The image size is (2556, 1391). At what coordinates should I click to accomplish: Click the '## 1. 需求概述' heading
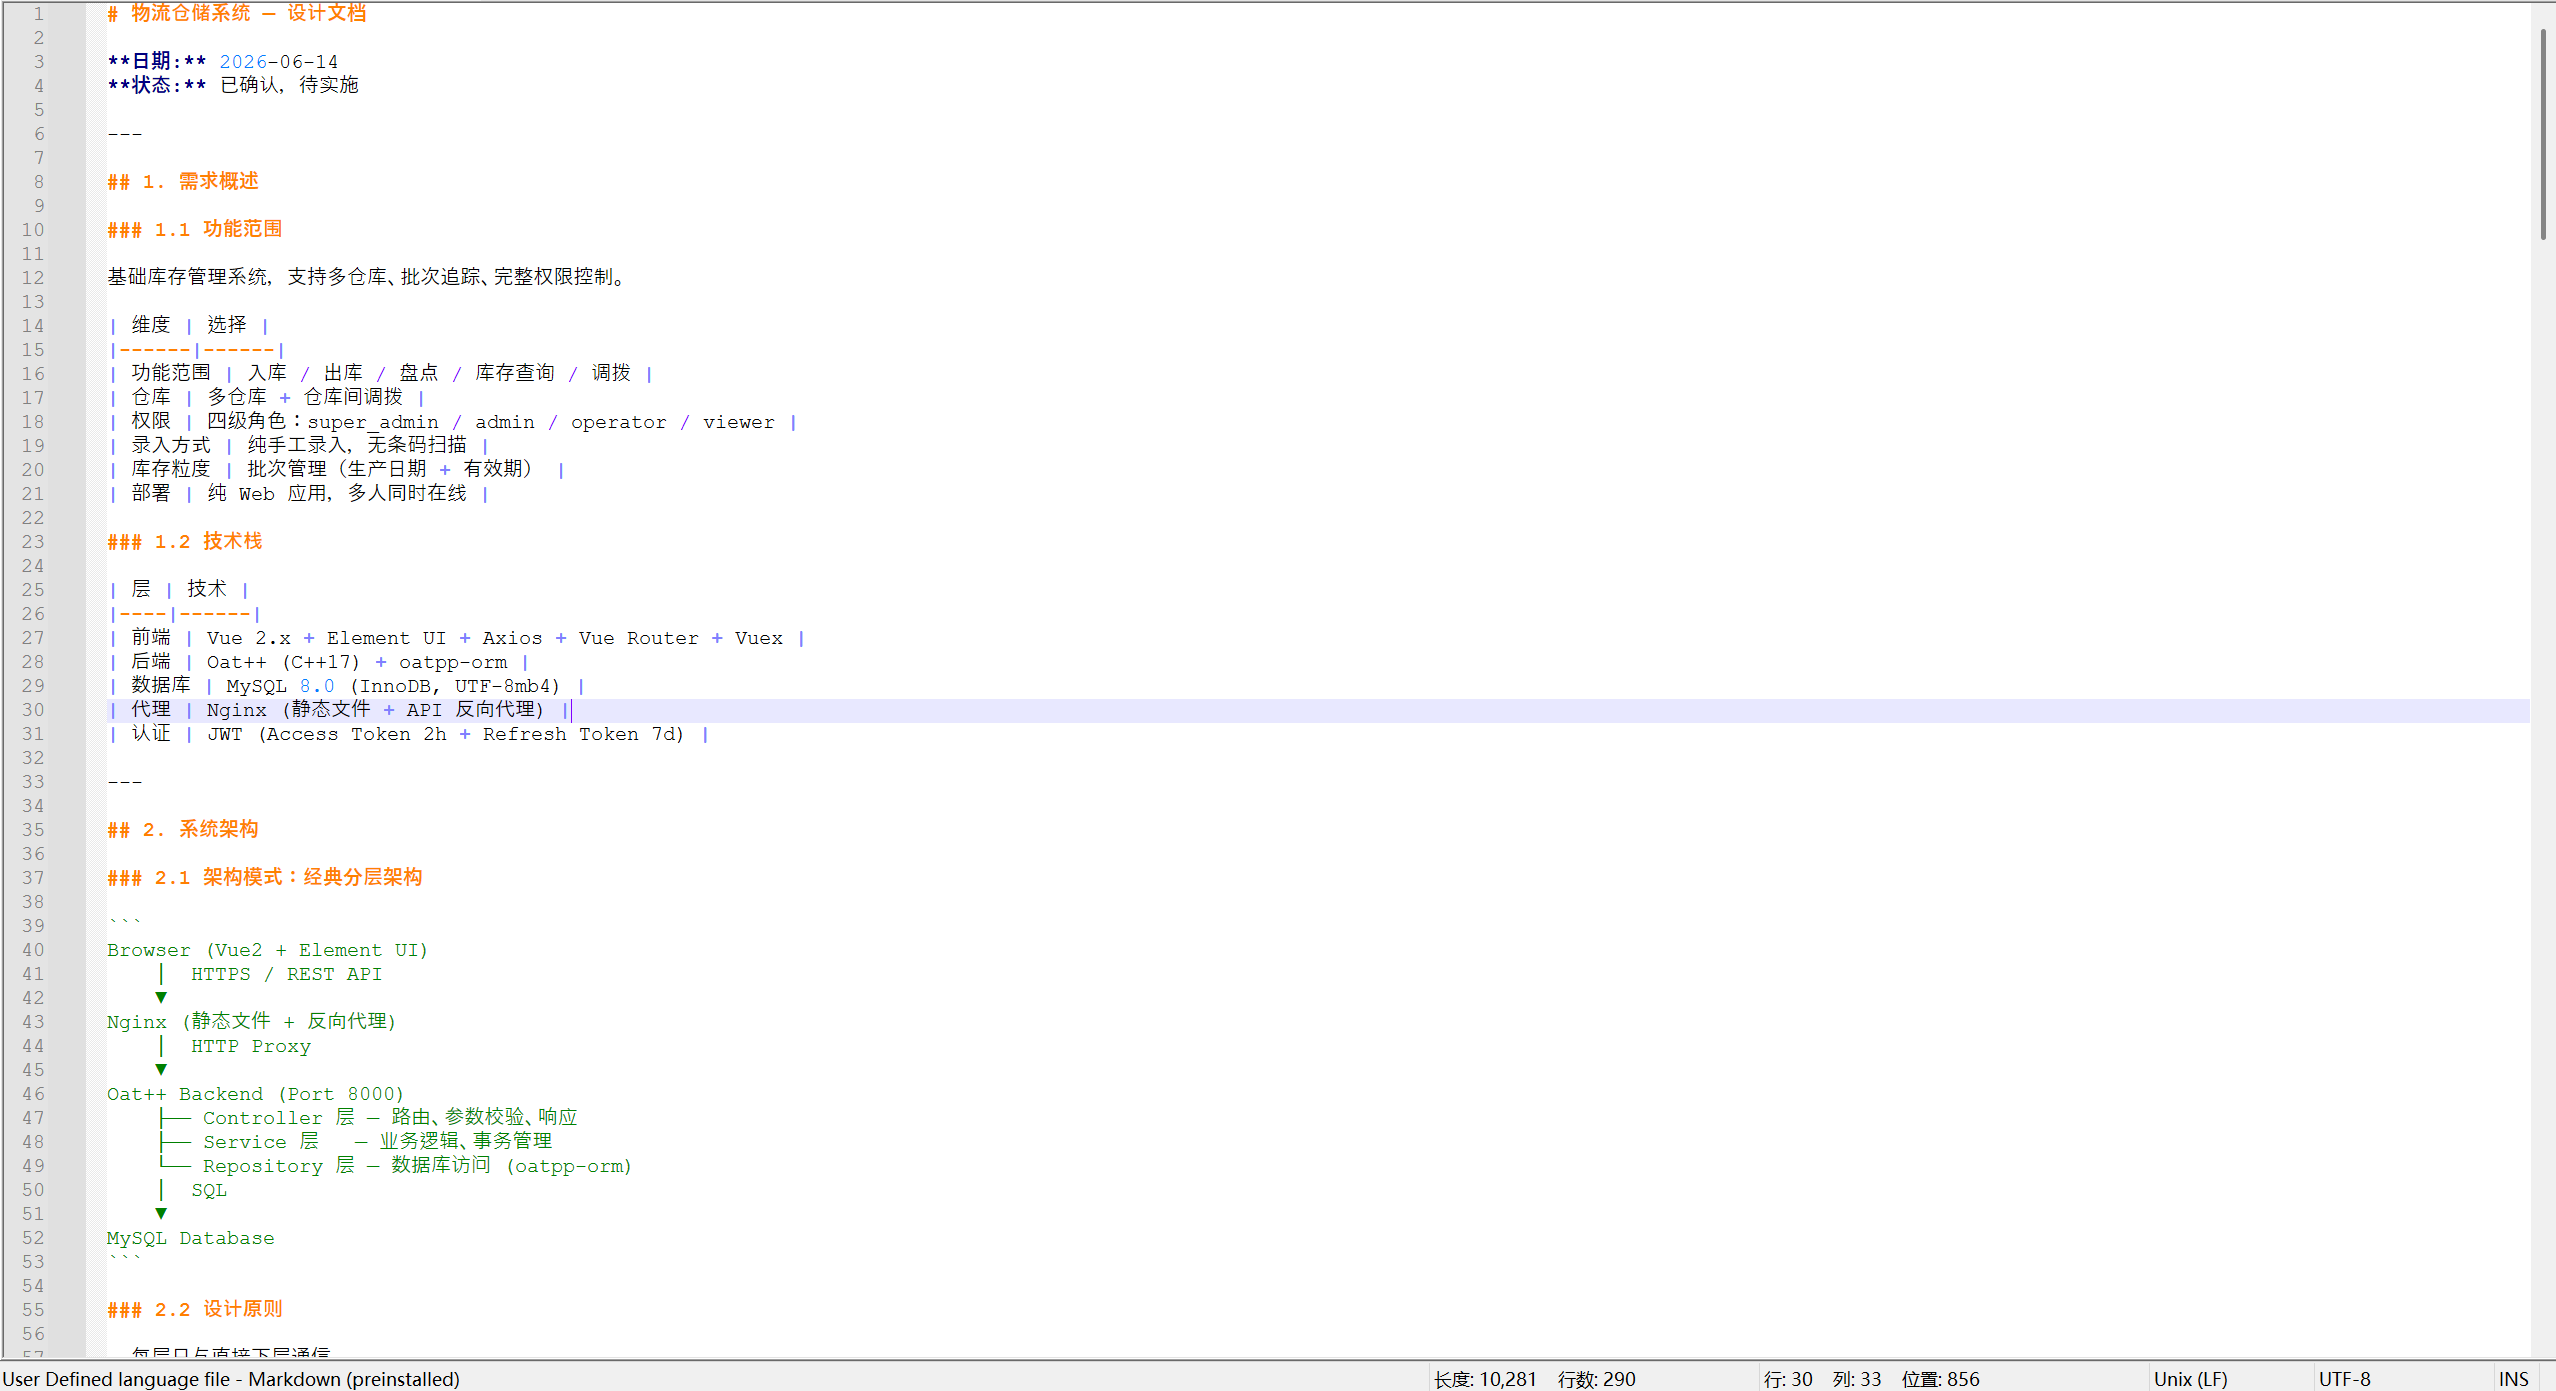183,182
